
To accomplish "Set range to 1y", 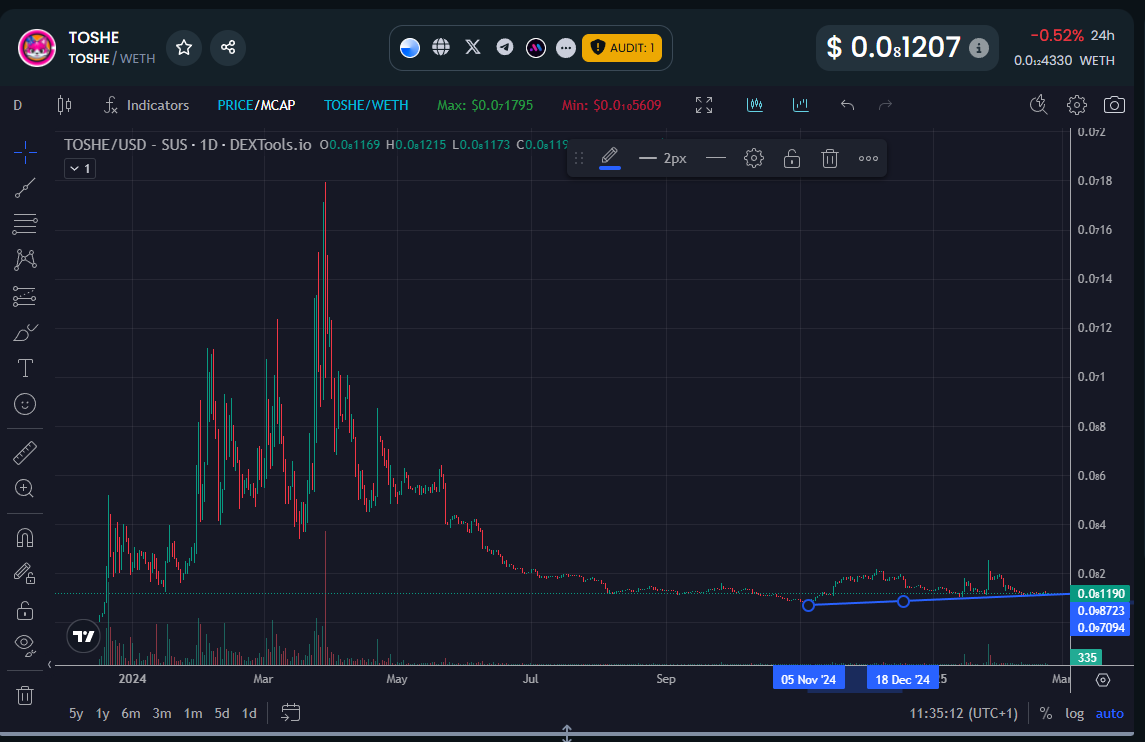I will click(x=103, y=714).
